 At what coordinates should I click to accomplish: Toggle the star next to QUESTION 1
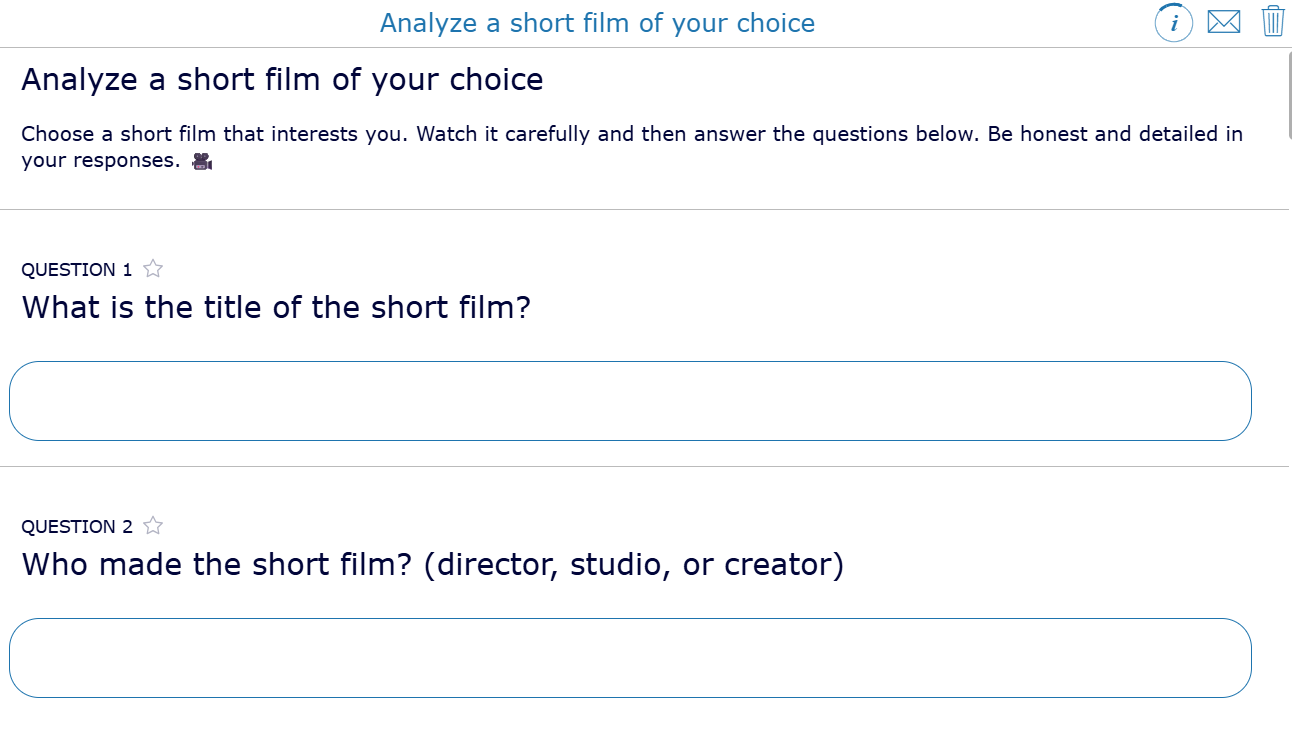(152, 268)
